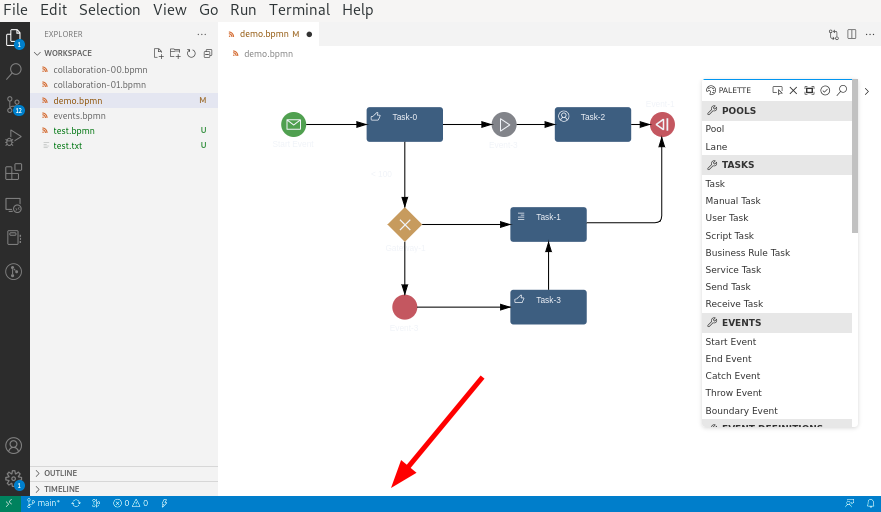
Task: Select the gray Event-3 play node
Action: (504, 124)
